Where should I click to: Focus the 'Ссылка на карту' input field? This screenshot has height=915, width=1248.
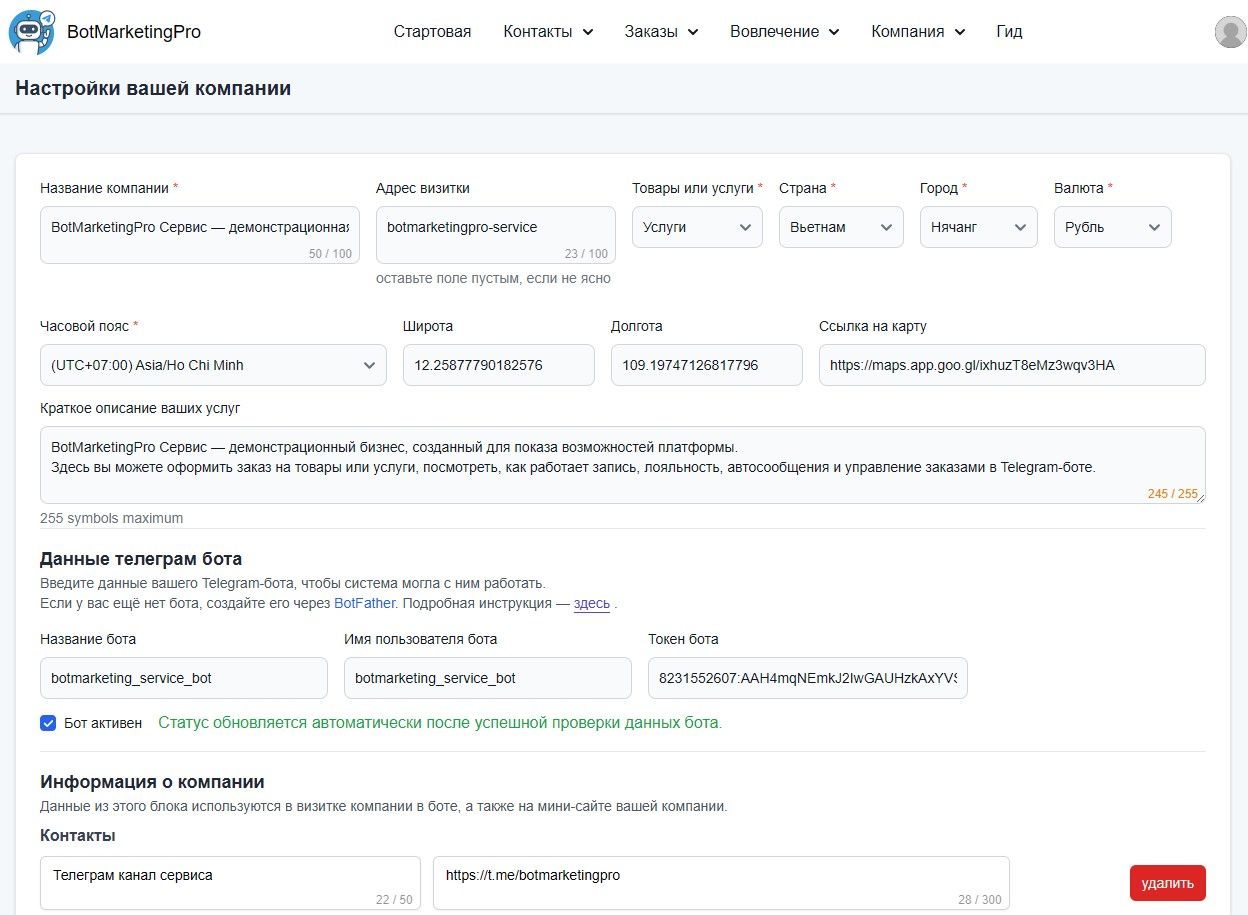tap(1011, 365)
